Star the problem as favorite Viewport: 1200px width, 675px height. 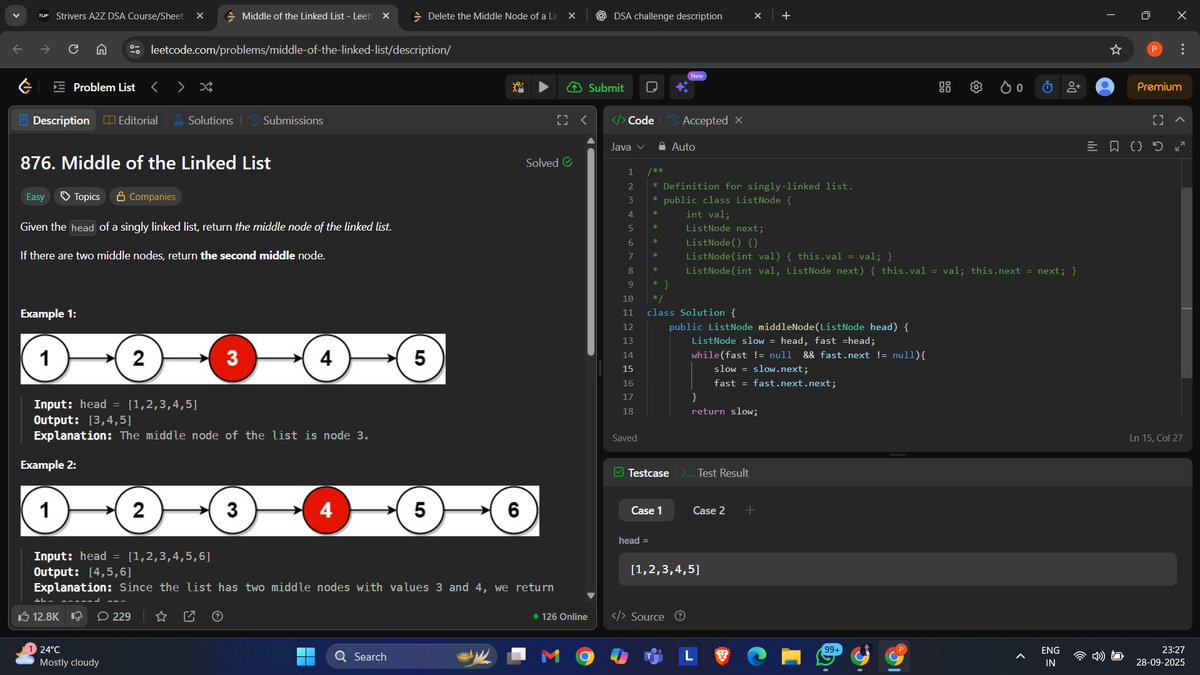click(161, 616)
